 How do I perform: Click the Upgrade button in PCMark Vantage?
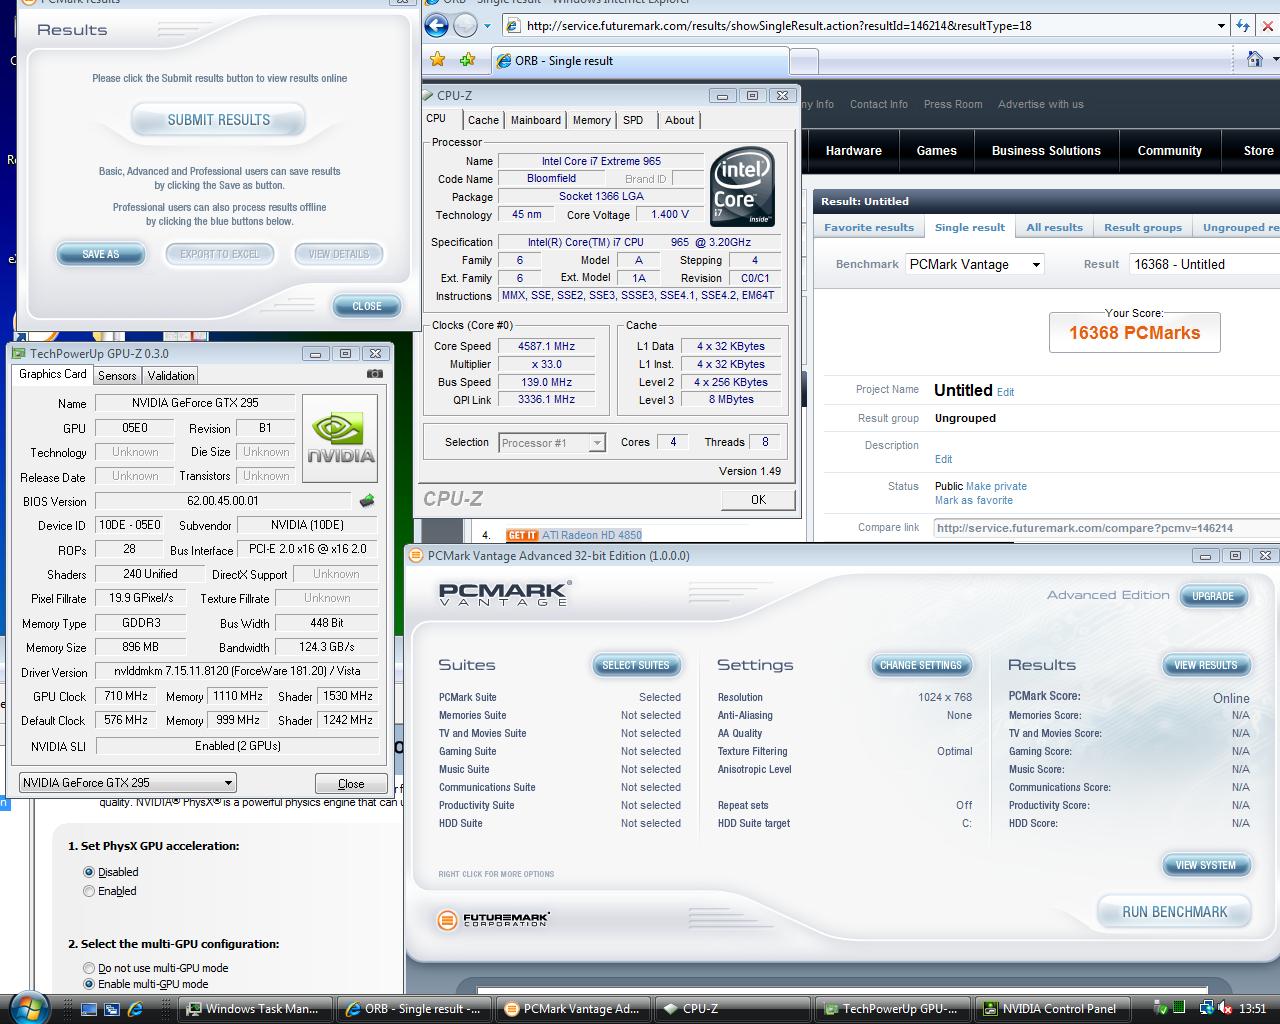point(1213,596)
